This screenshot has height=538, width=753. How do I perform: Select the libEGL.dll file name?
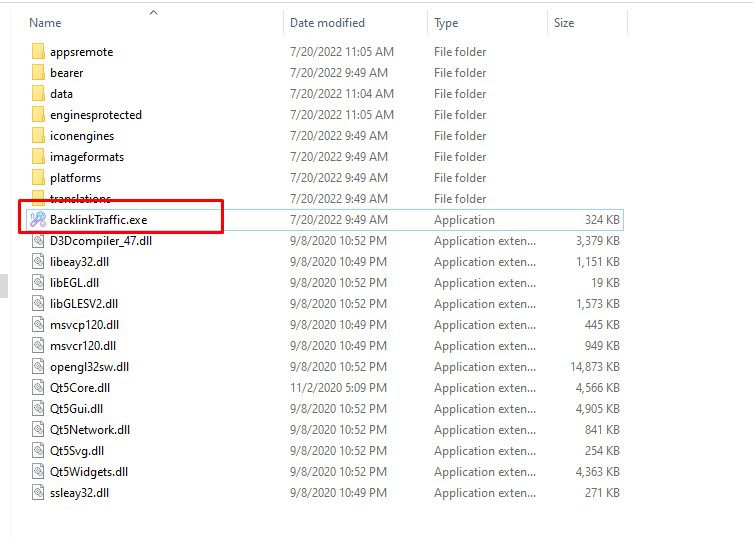click(x=74, y=283)
